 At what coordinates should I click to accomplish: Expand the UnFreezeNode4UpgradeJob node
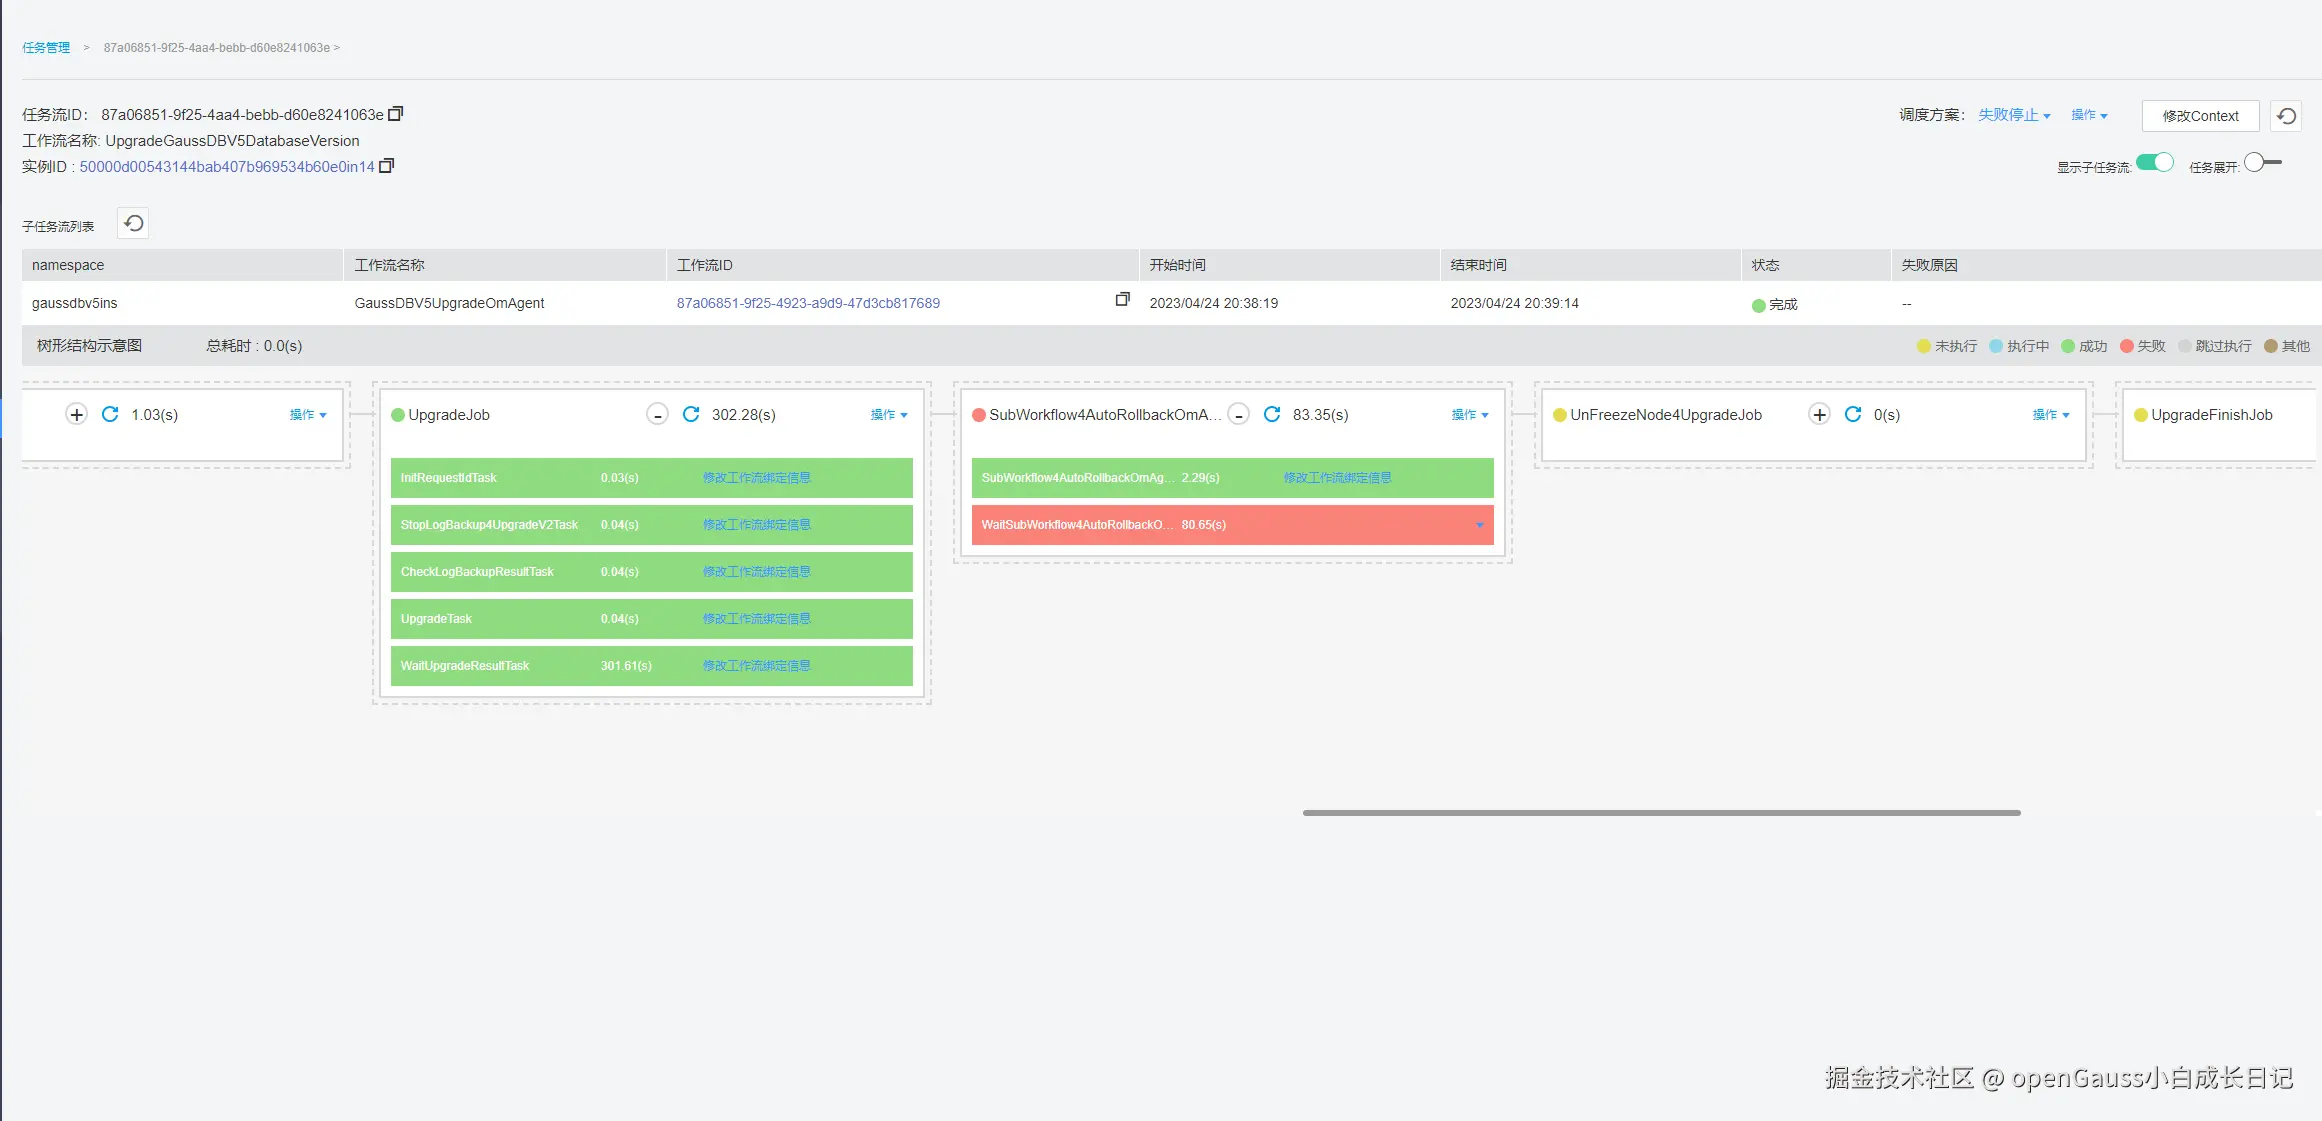coord(1819,415)
